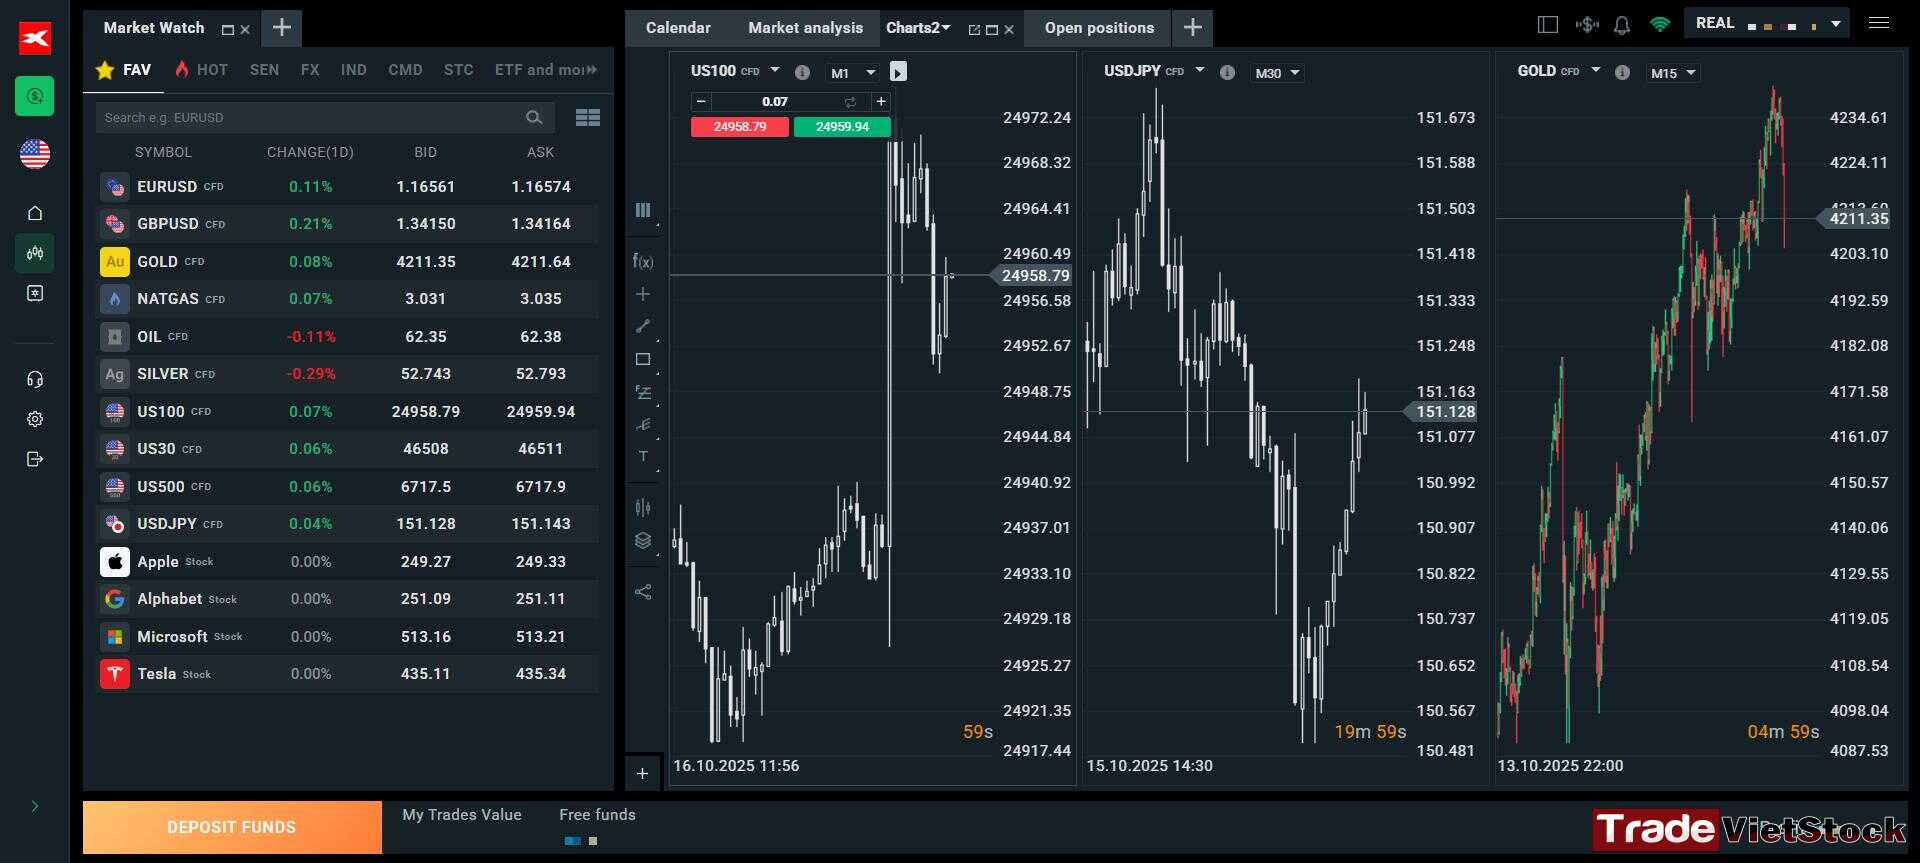Open USDJPY symbol dropdown
Image resolution: width=1920 pixels, height=863 pixels.
tap(1200, 70)
